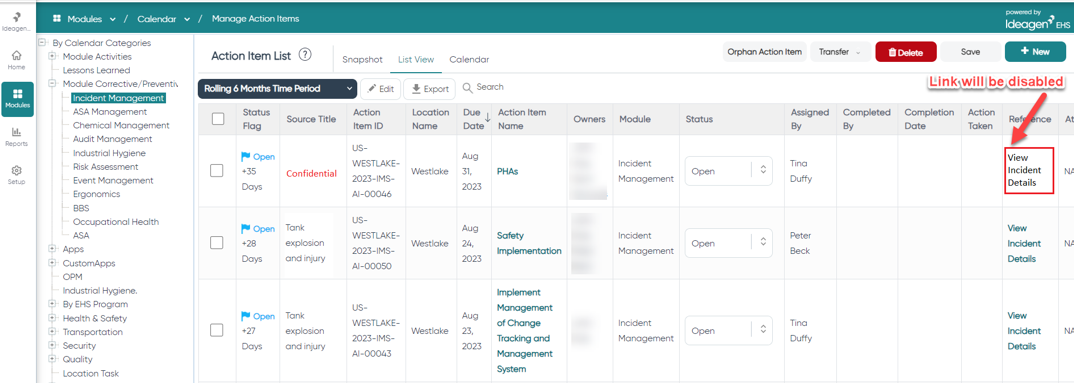Image resolution: width=1074 pixels, height=383 pixels.
Task: Click the Confidential source title cell
Action: click(312, 173)
